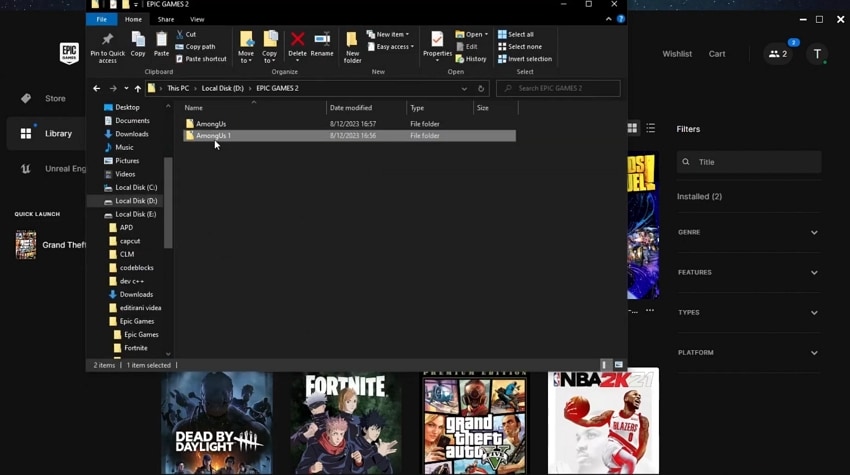Open Music in navigation pane

point(124,147)
